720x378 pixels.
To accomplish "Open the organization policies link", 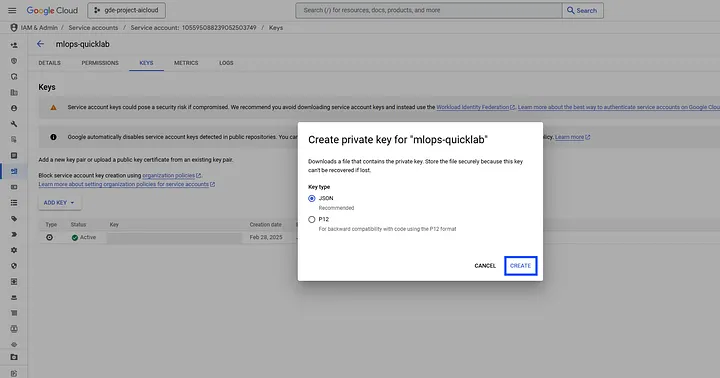I will [x=169, y=175].
